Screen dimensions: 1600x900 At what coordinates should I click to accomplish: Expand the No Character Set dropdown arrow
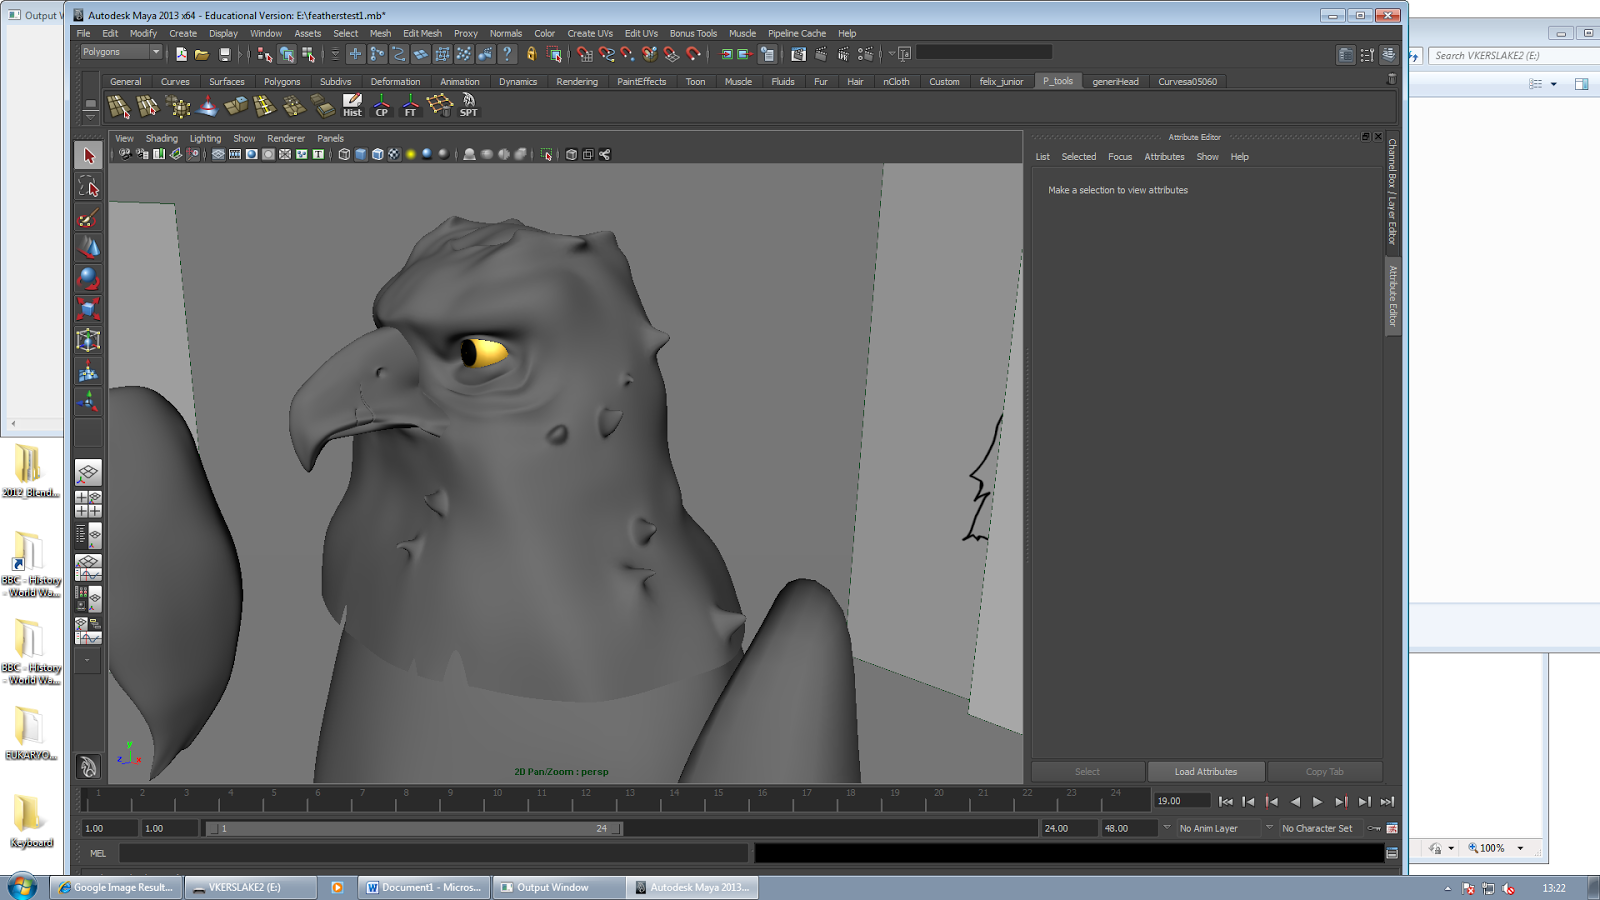pyautogui.click(x=1269, y=828)
